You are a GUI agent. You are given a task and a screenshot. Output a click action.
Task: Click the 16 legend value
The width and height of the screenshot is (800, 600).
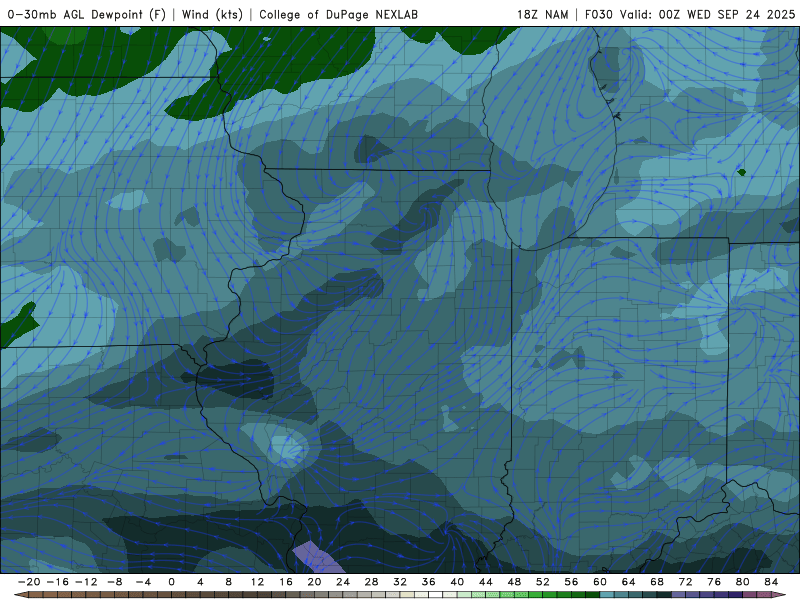point(286,582)
